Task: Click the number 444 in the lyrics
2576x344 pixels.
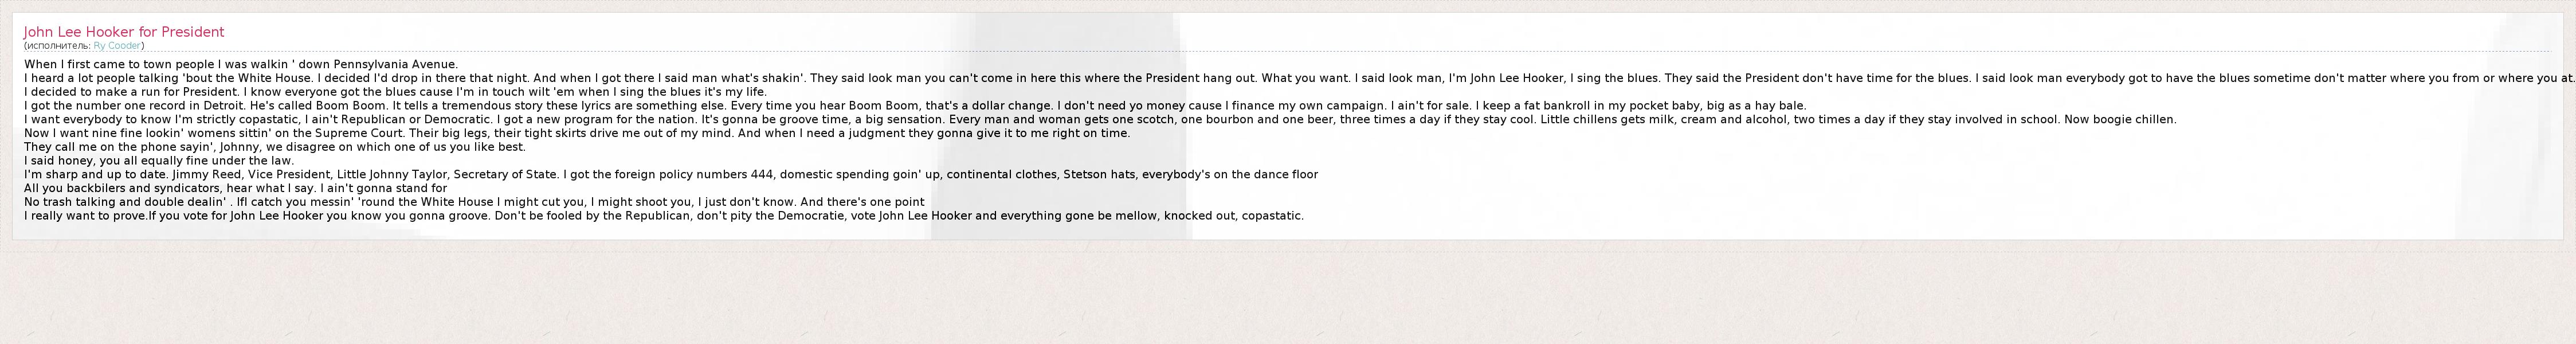Action: pos(763,175)
